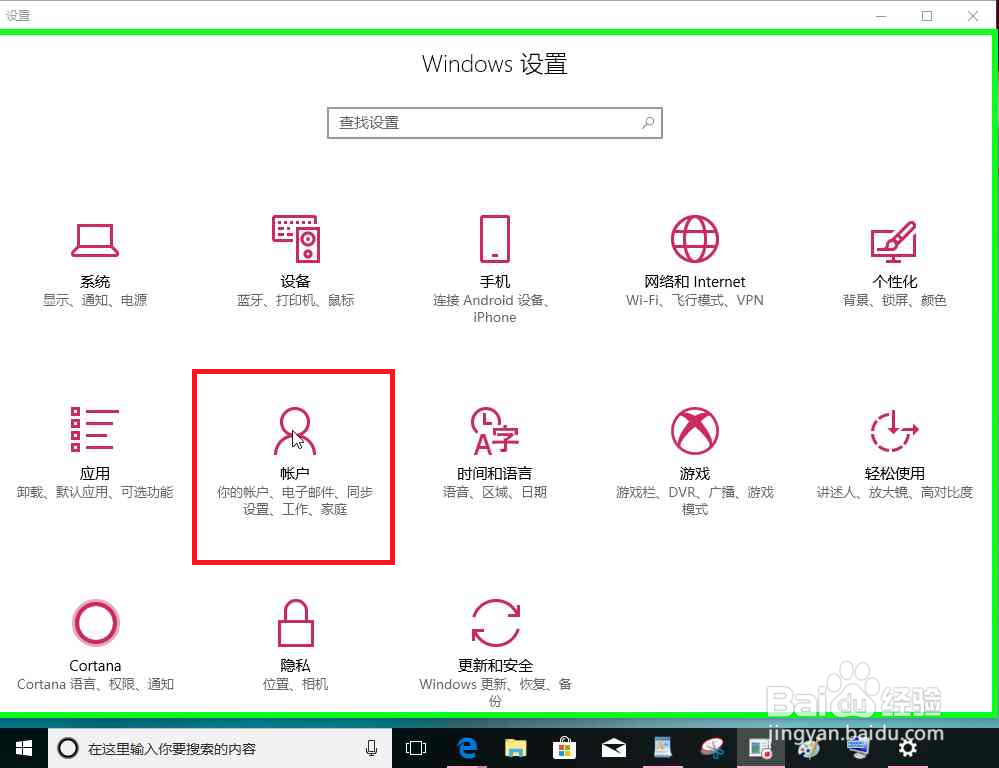The width and height of the screenshot is (999, 768).
Task: Click the 讲述人、放大镜、高对比度 description
Action: tap(895, 492)
